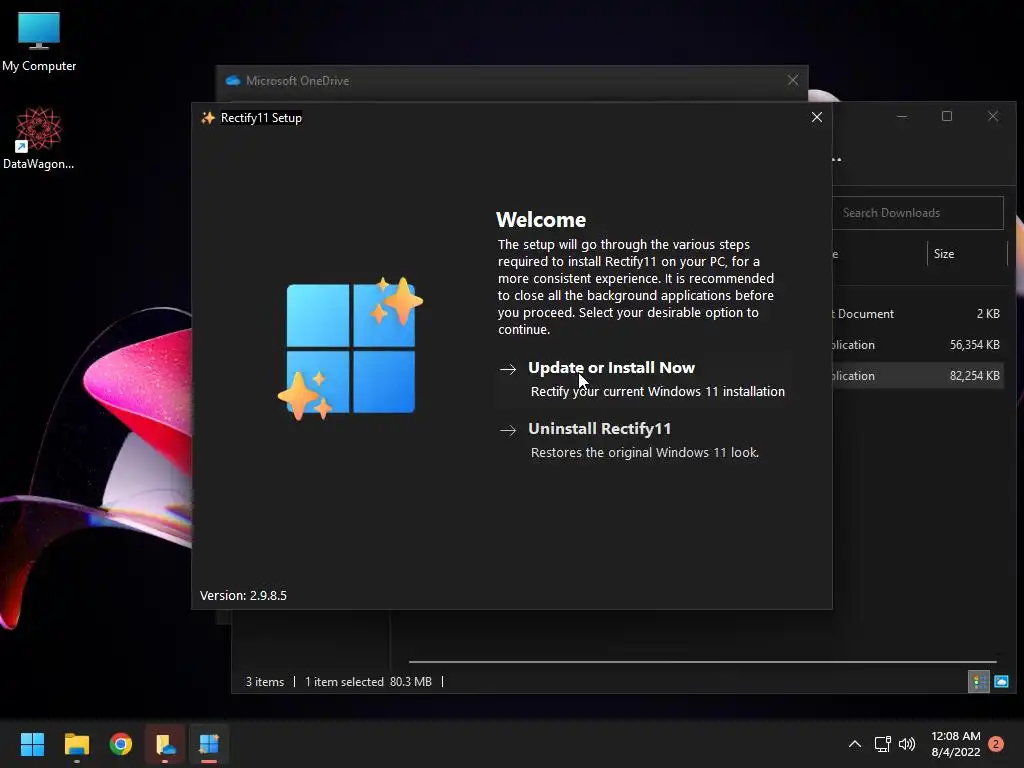Select the 82,254 KB application row
This screenshot has width=1024, height=768.
point(918,376)
